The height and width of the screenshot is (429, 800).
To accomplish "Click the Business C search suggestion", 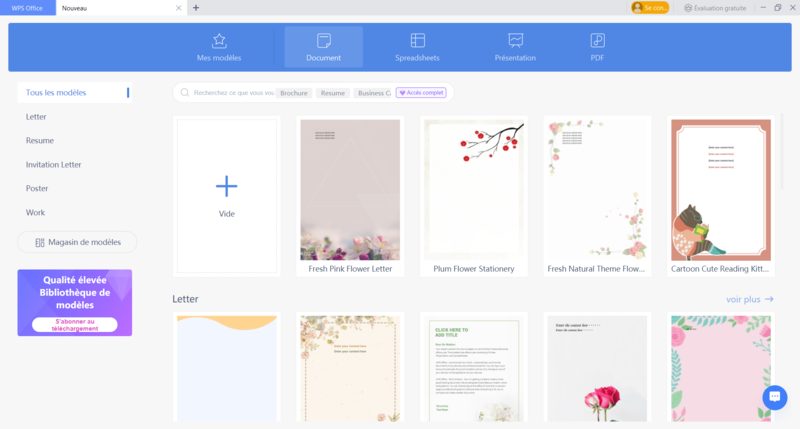I will coord(373,93).
